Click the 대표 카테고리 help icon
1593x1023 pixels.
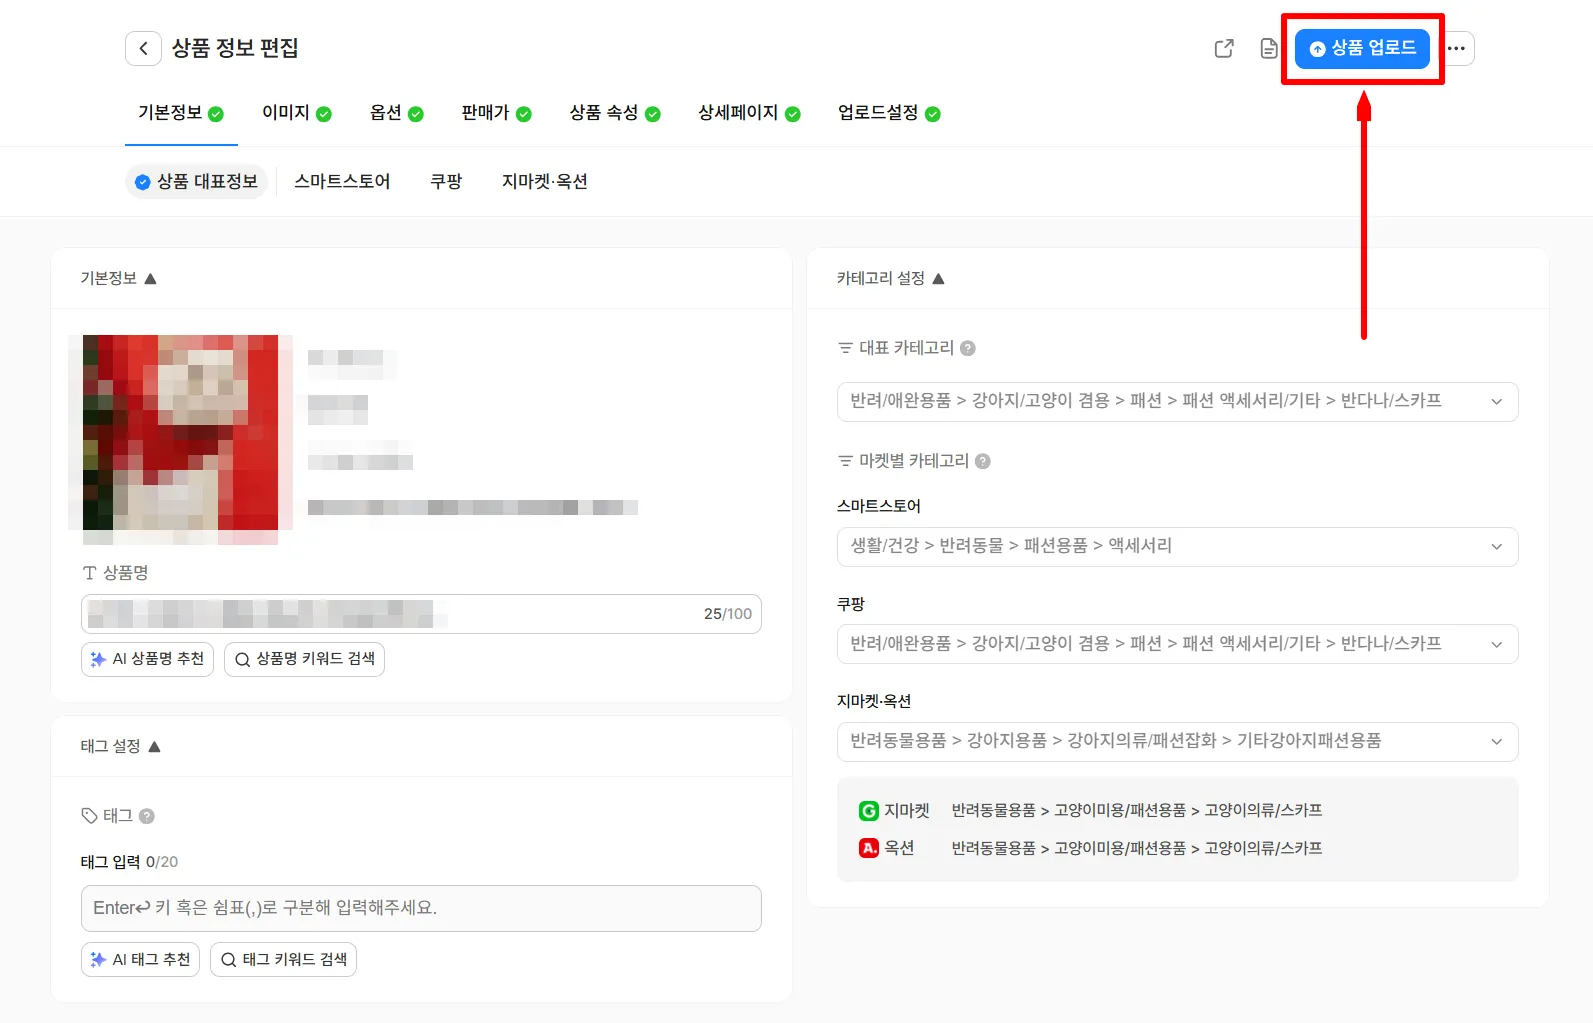click(x=968, y=348)
